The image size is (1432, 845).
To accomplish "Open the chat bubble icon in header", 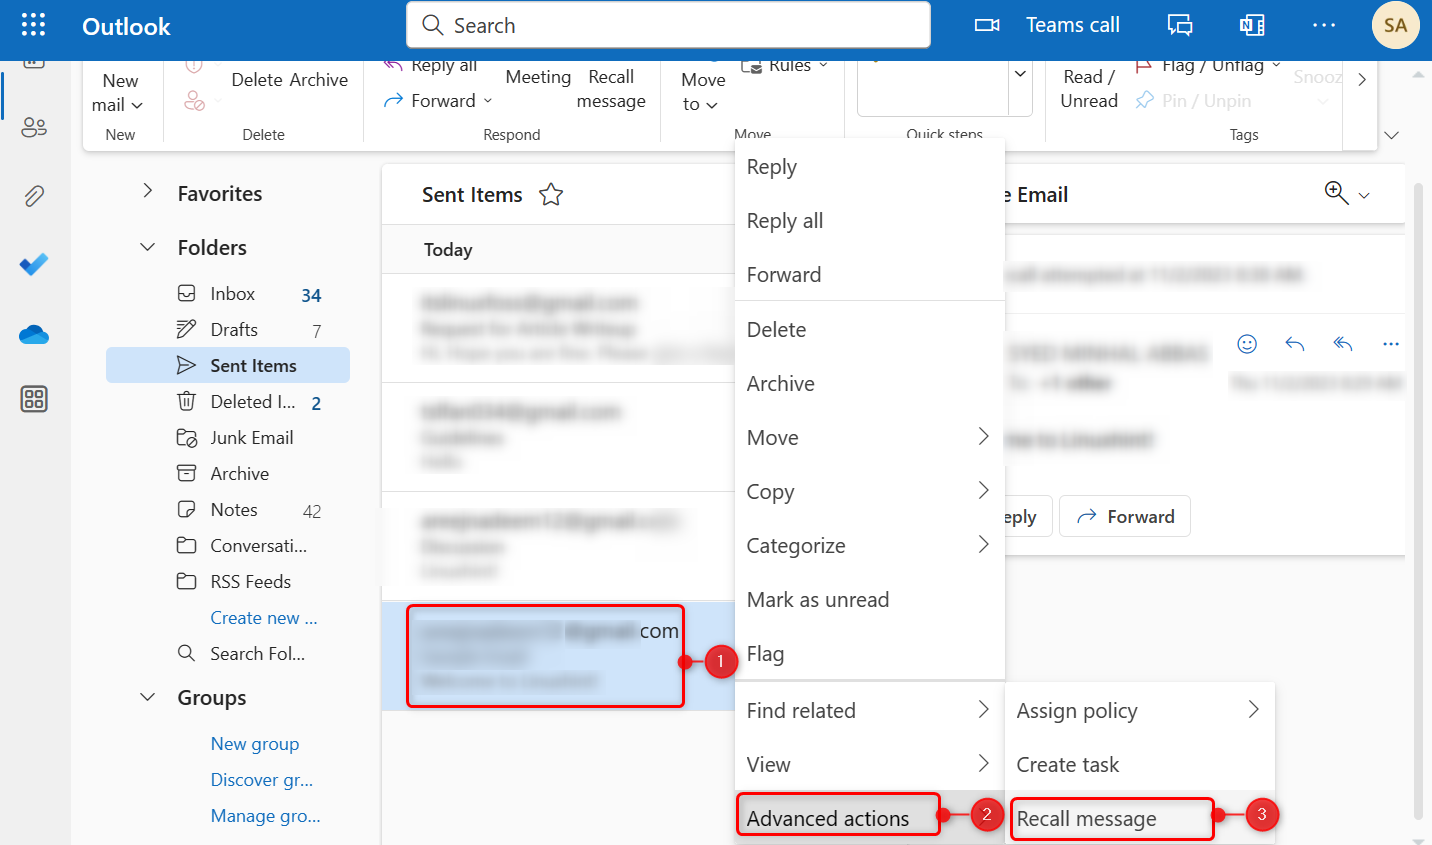I will point(1180,25).
